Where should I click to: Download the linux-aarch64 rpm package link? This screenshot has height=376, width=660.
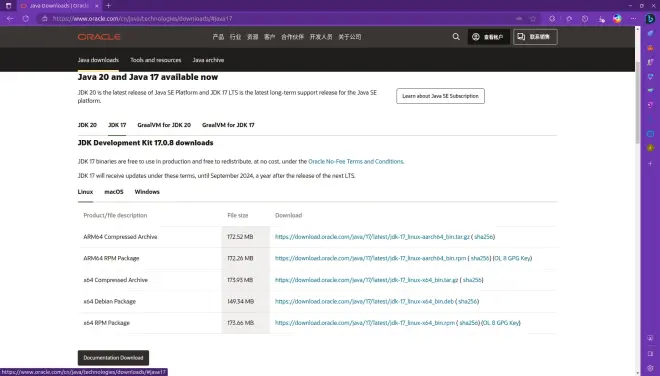(x=370, y=258)
